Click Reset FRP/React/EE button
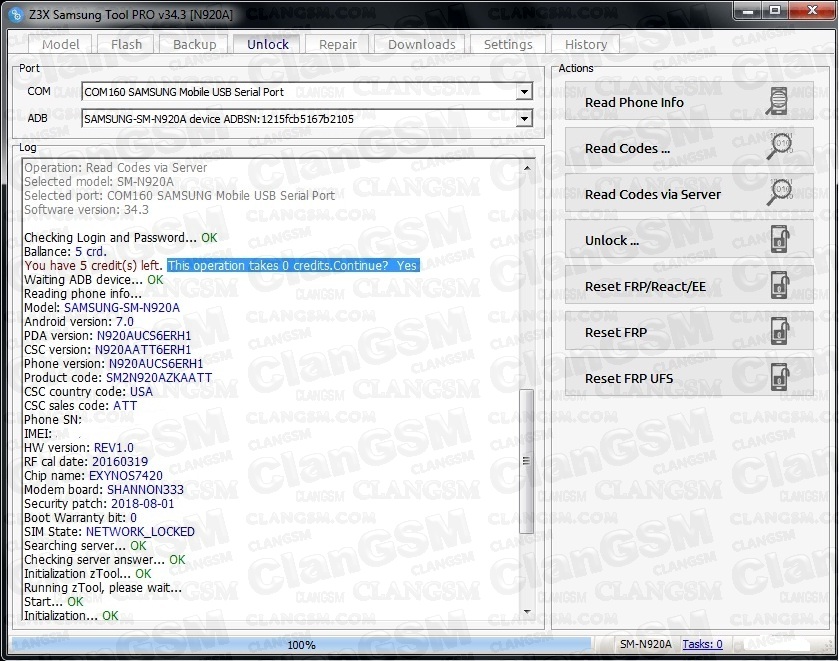Image resolution: width=839 pixels, height=661 pixels. coord(689,285)
